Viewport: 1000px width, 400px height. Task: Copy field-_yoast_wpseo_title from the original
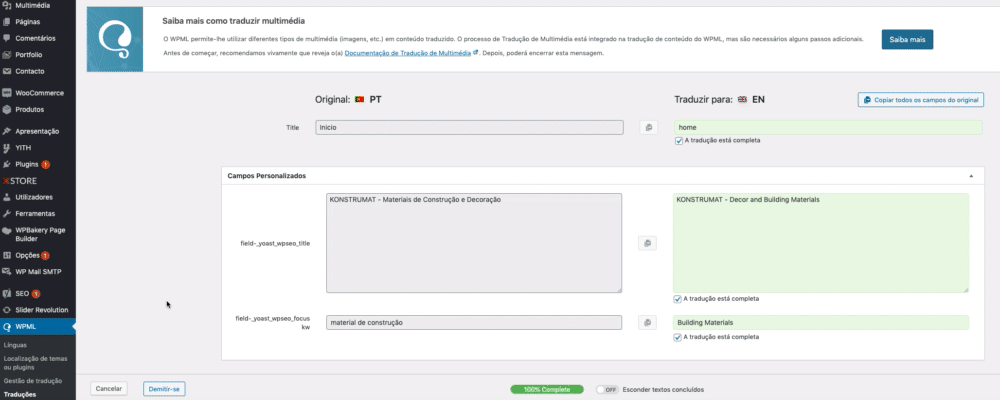[647, 243]
